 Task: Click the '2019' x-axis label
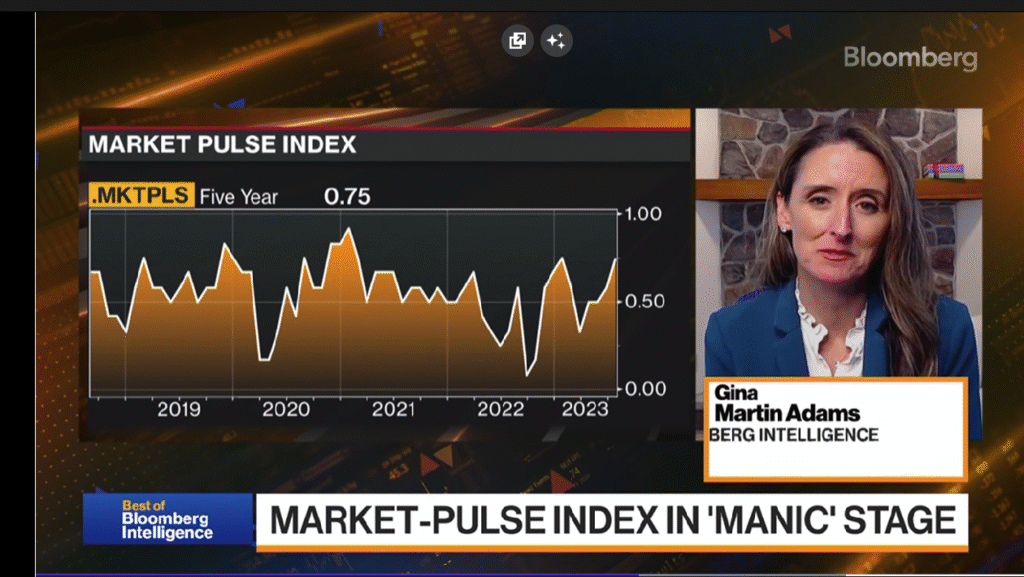tap(179, 409)
